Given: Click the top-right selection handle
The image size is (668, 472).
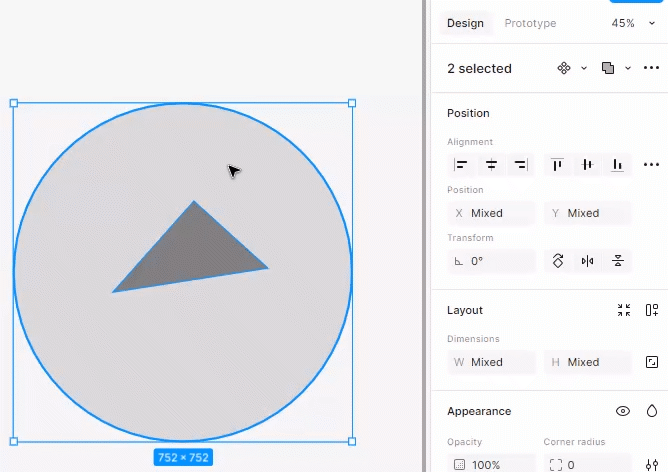Looking at the screenshot, I should [352, 103].
